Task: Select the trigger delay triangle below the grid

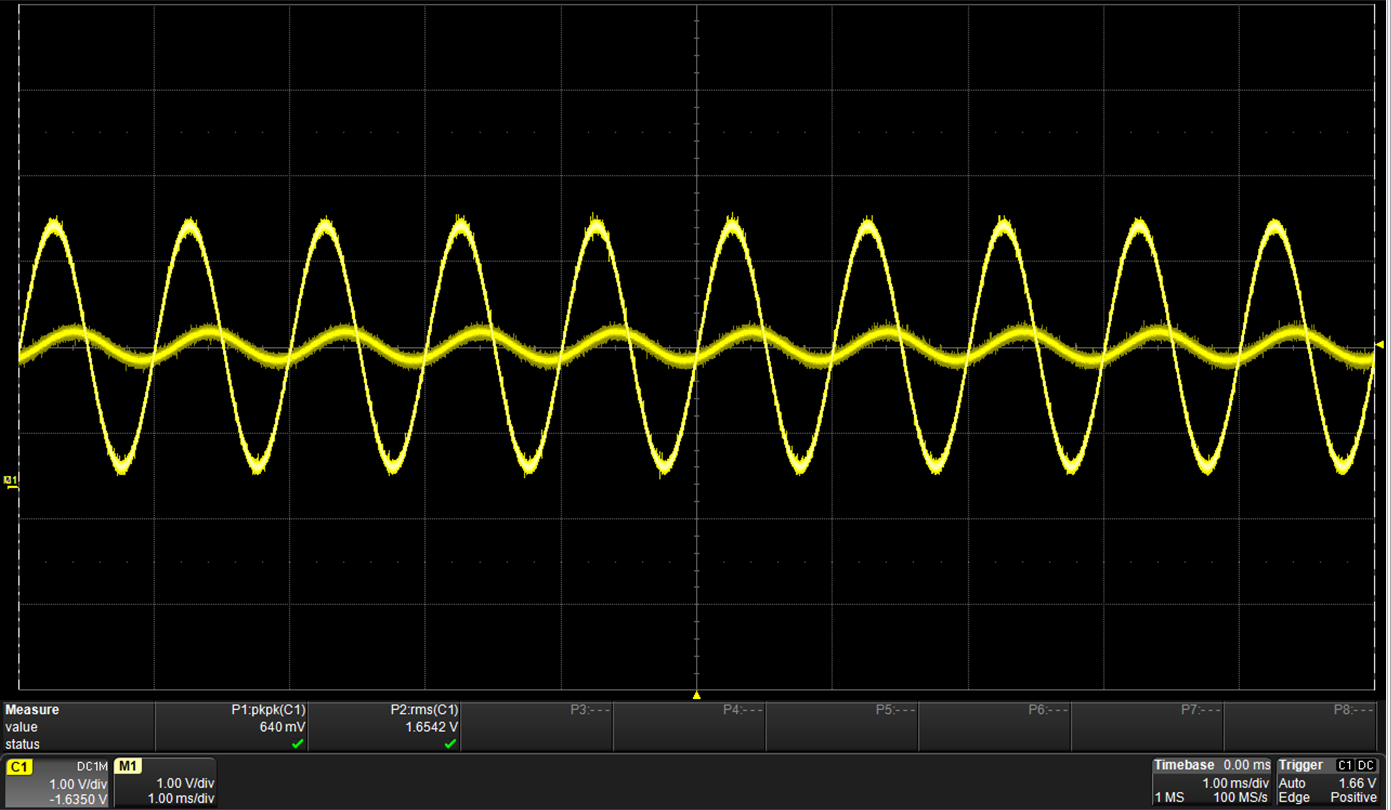Action: [x=696, y=695]
